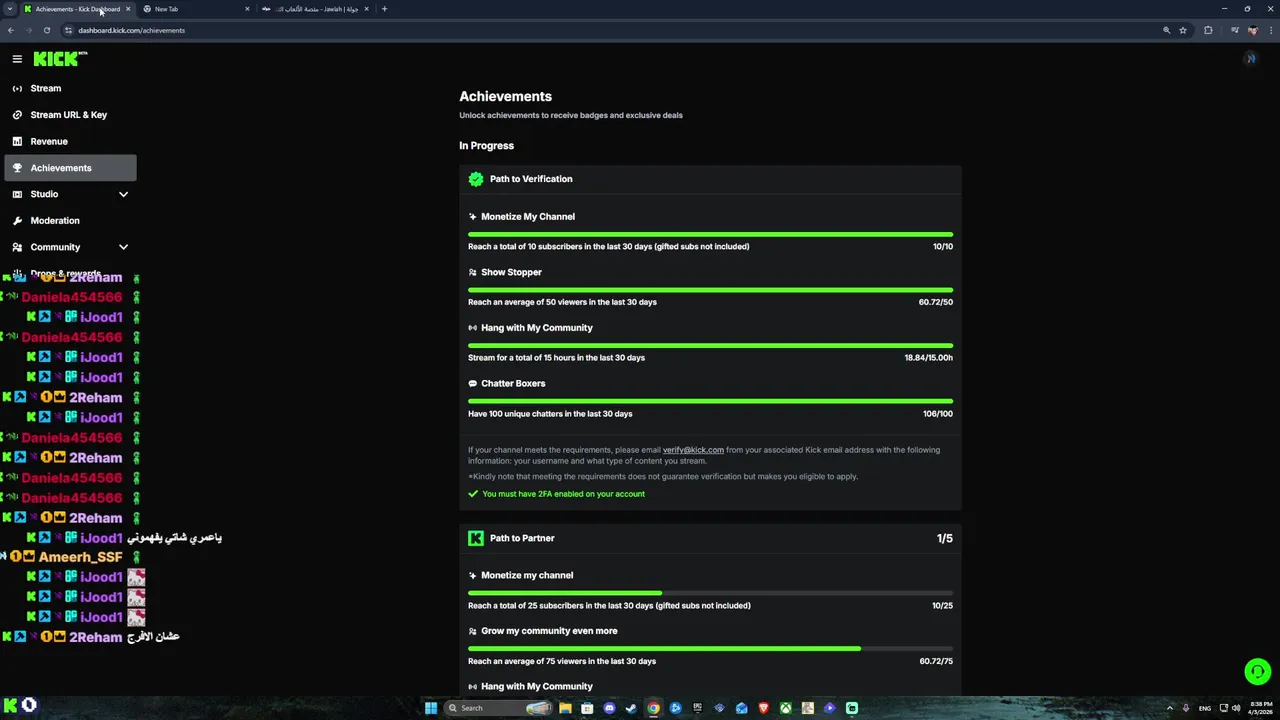Close the New Tab browser tab
This screenshot has height=720, width=1280.
[x=247, y=9]
